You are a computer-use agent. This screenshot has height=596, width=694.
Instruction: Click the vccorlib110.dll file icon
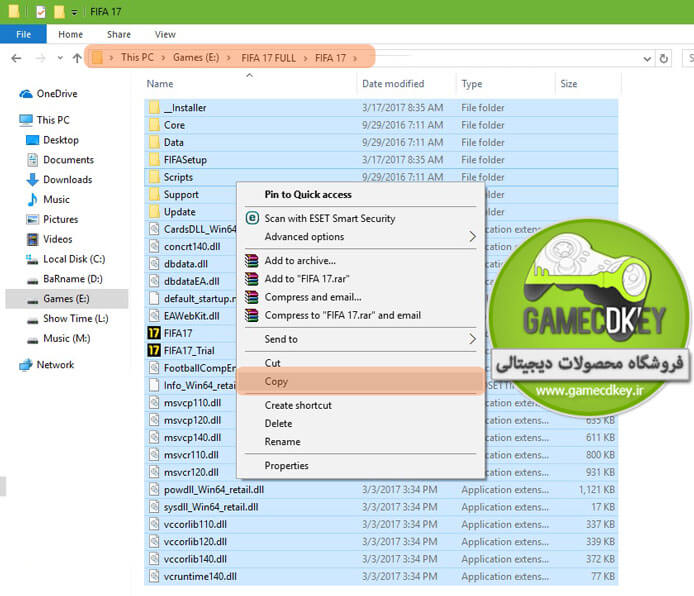tap(154, 524)
